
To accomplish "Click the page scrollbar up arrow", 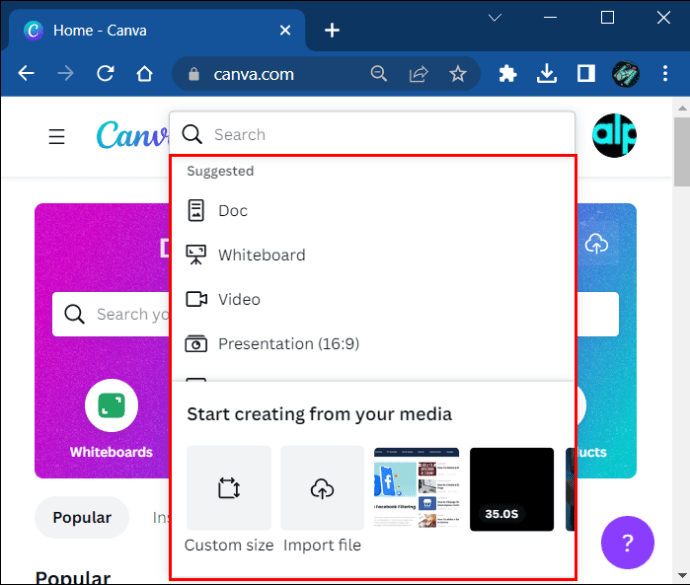I will [x=682, y=107].
